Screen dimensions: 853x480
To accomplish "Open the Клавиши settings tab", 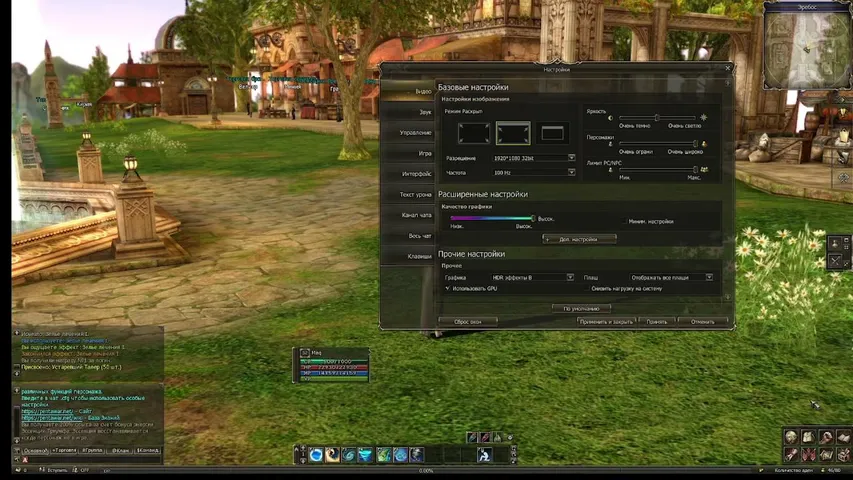I will click(407, 256).
